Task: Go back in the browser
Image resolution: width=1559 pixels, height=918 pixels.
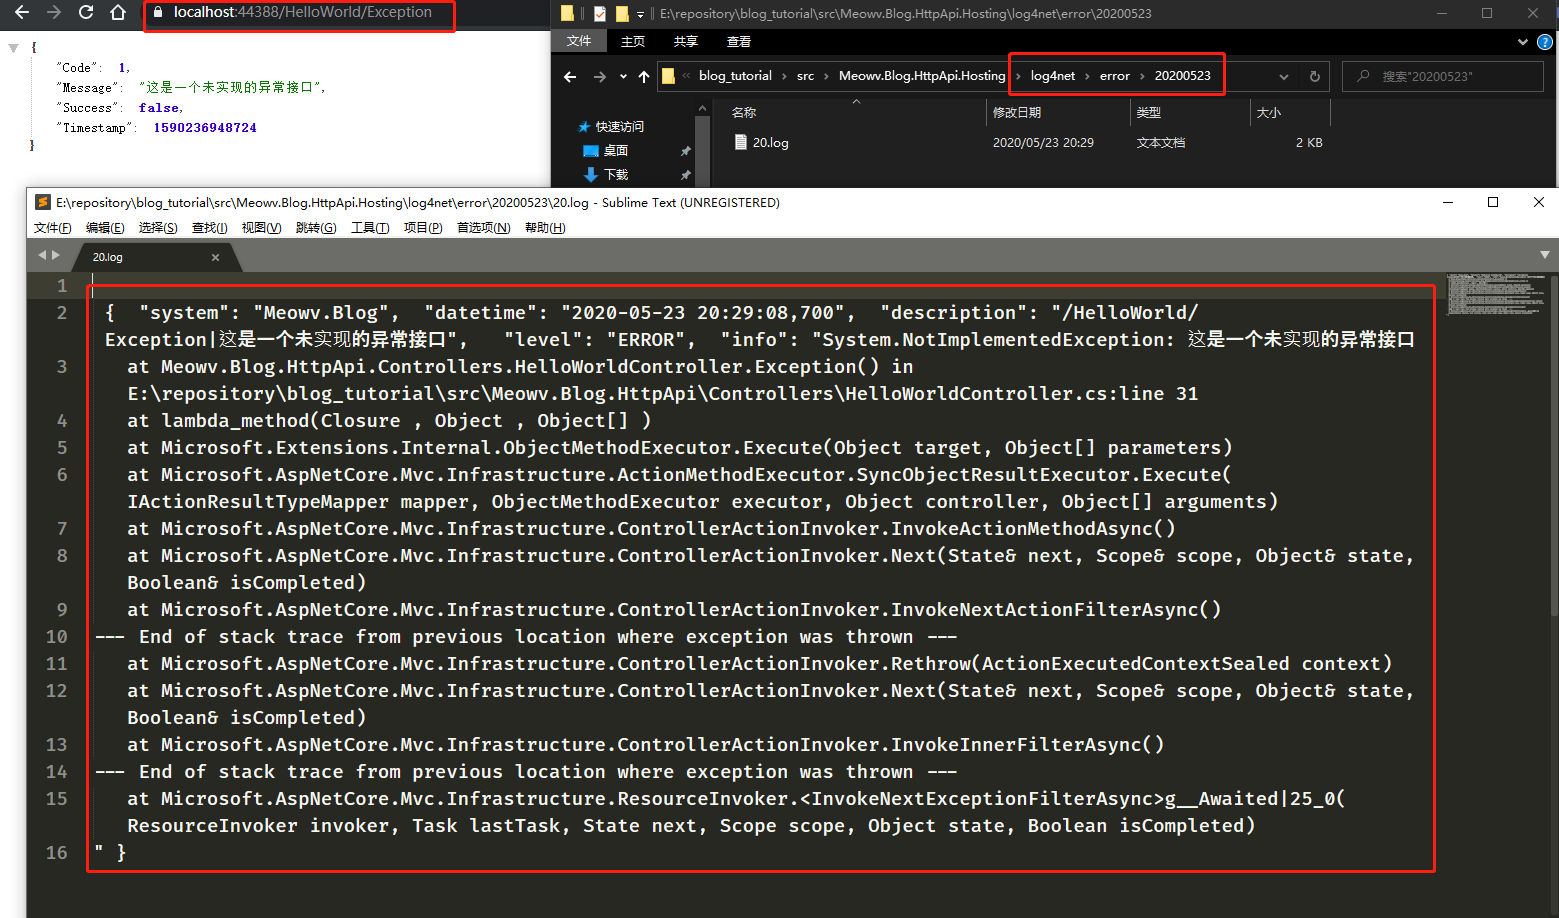Action: point(21,12)
